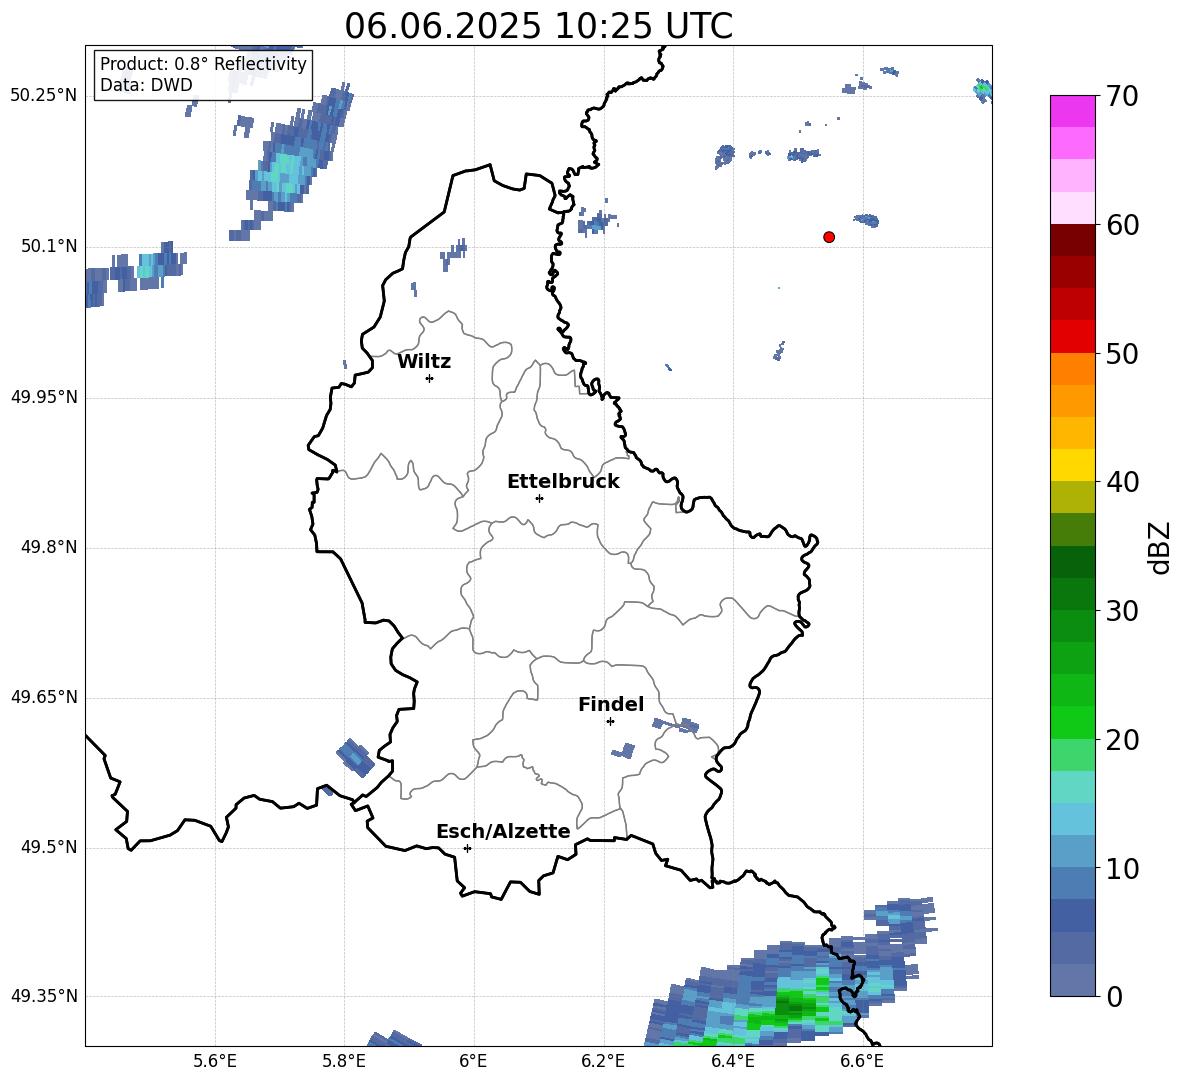Viewport: 1184px width, 1081px height.
Task: Click the title text 06.06.2025 10:25 UTC
Action: click(538, 26)
